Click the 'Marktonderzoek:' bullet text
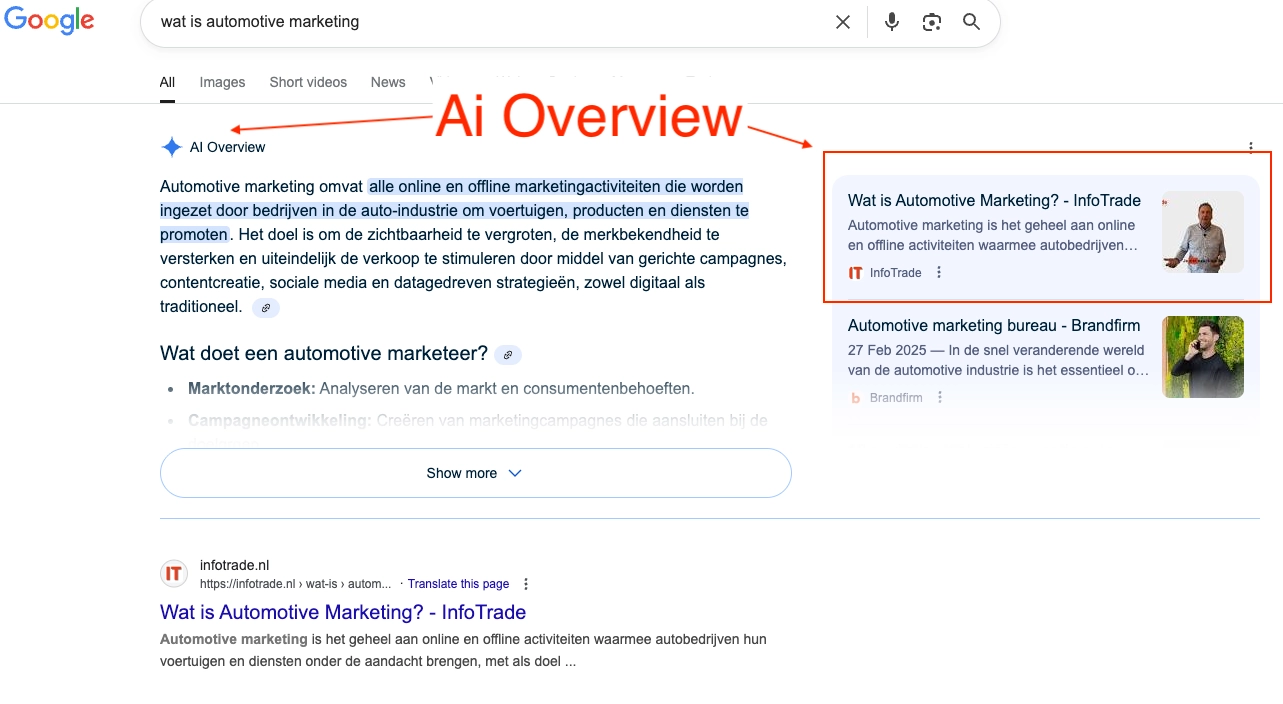Image resolution: width=1283 pixels, height=704 pixels. pos(252,388)
